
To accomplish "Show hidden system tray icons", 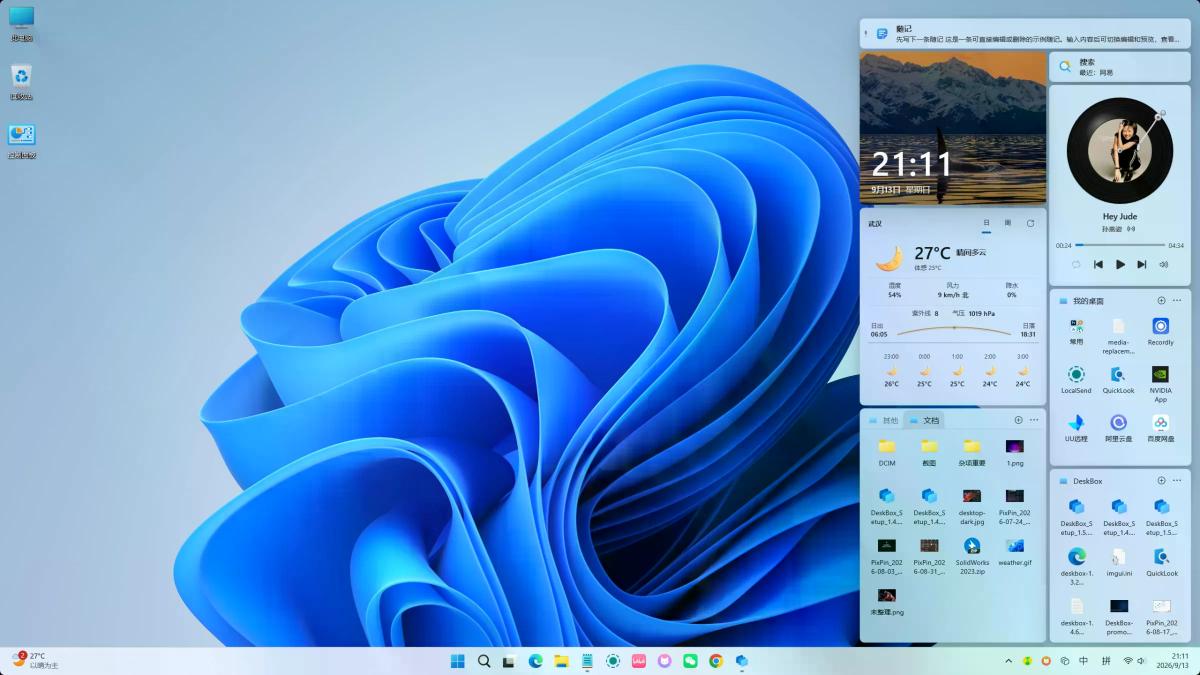I will (x=1008, y=661).
